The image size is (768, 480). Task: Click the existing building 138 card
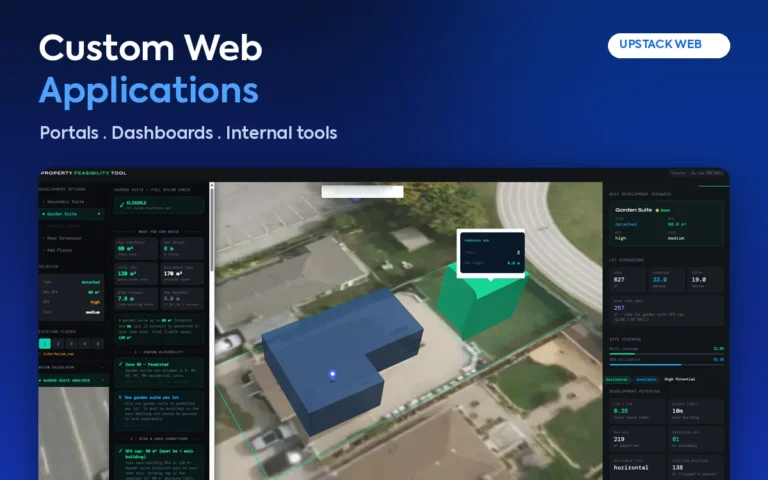point(696,468)
